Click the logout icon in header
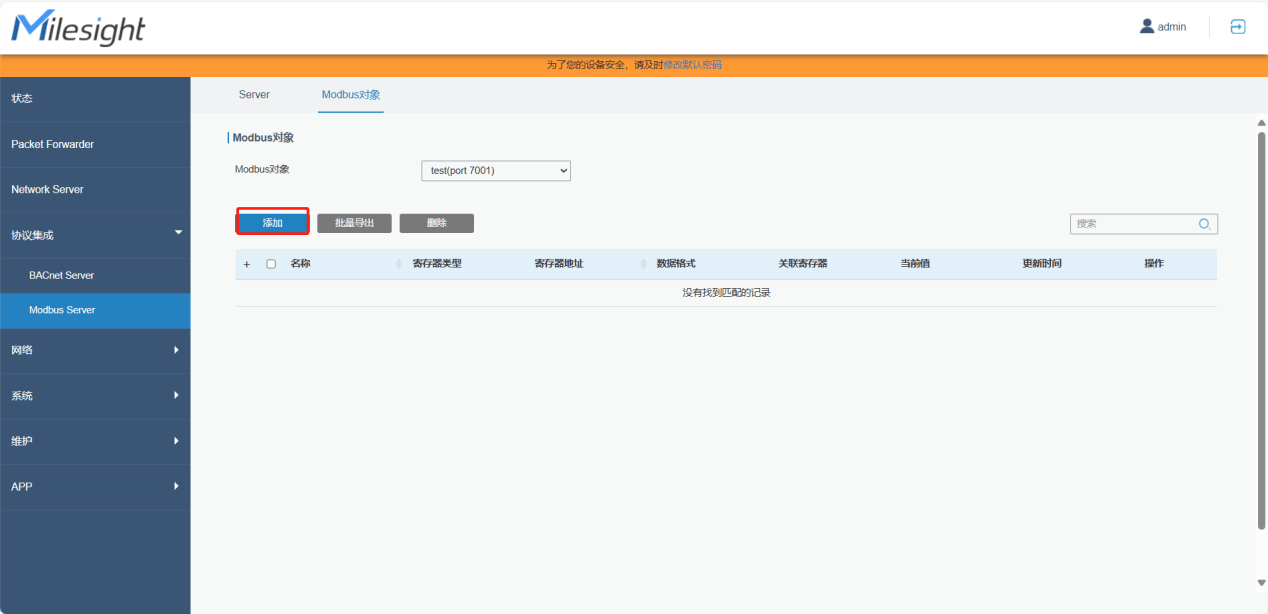The image size is (1268, 614). click(1237, 27)
